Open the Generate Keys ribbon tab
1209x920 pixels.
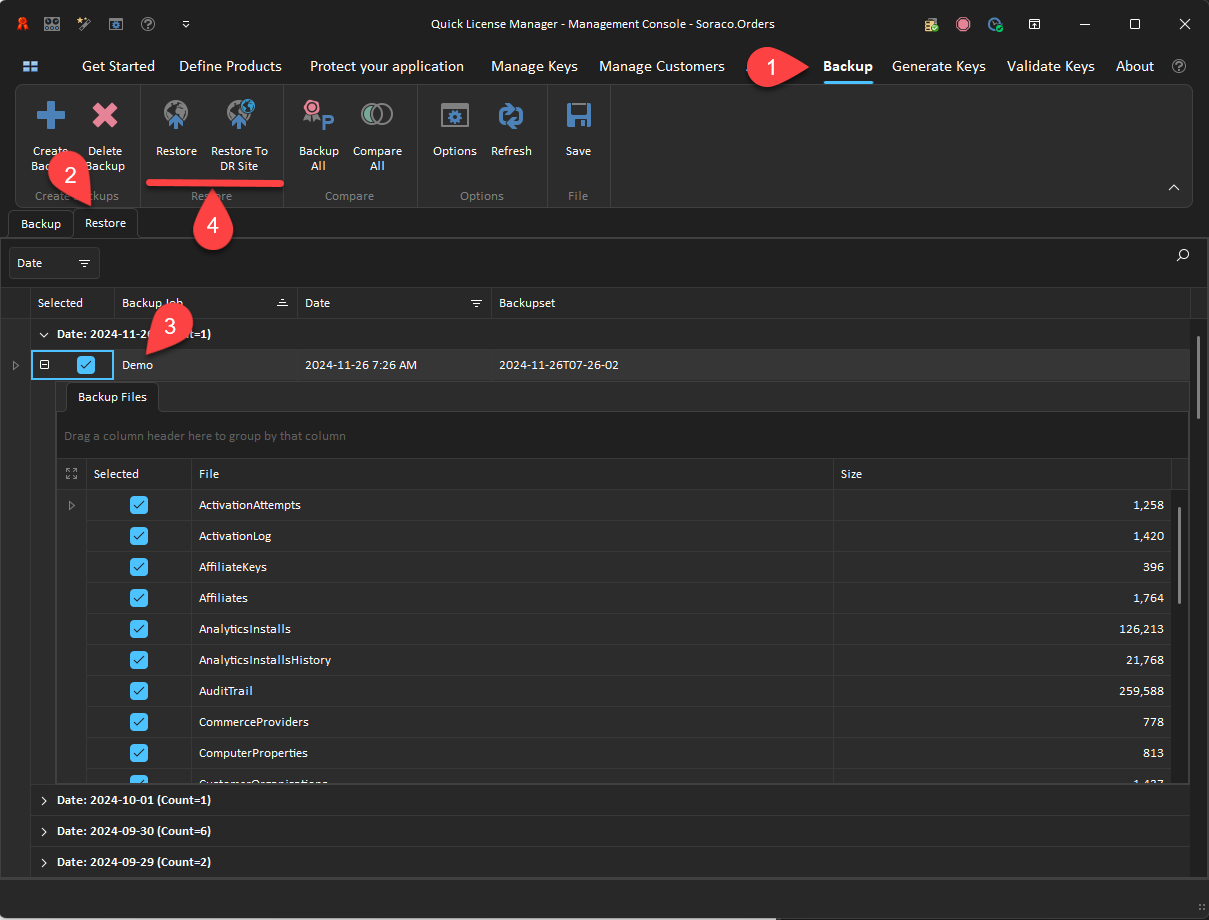pyautogui.click(x=938, y=66)
